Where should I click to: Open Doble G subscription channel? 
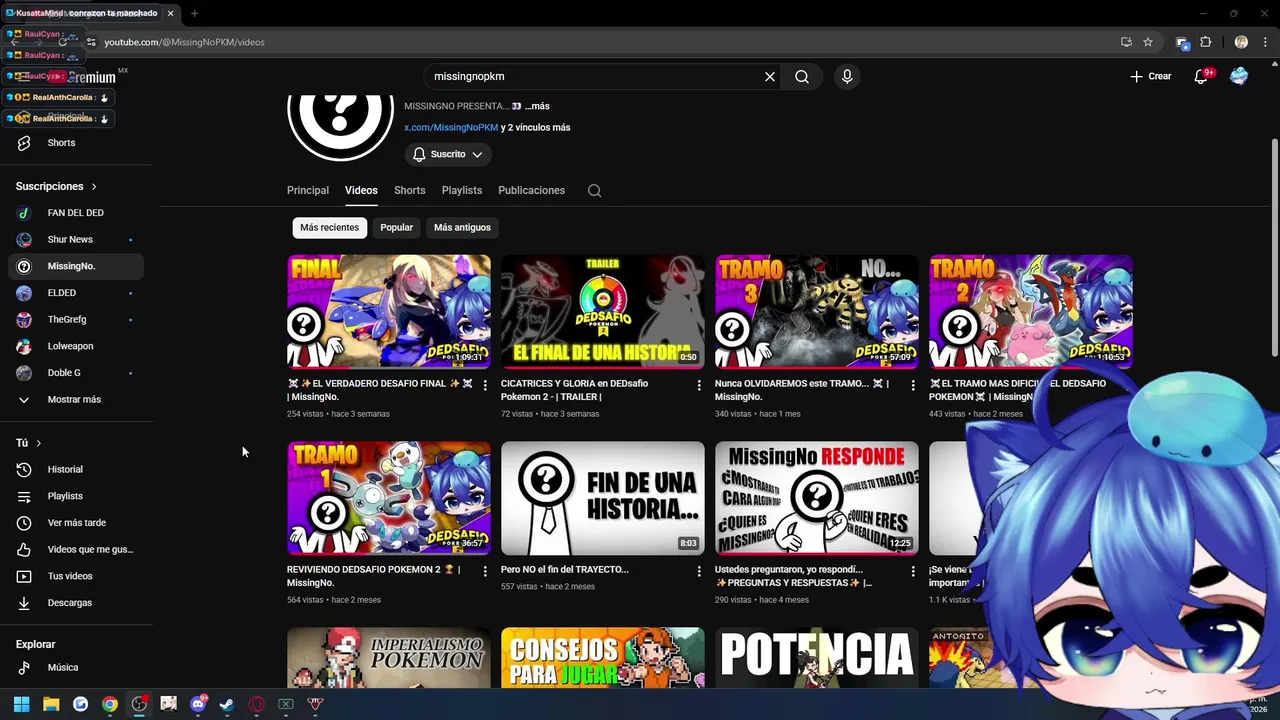coord(76,373)
